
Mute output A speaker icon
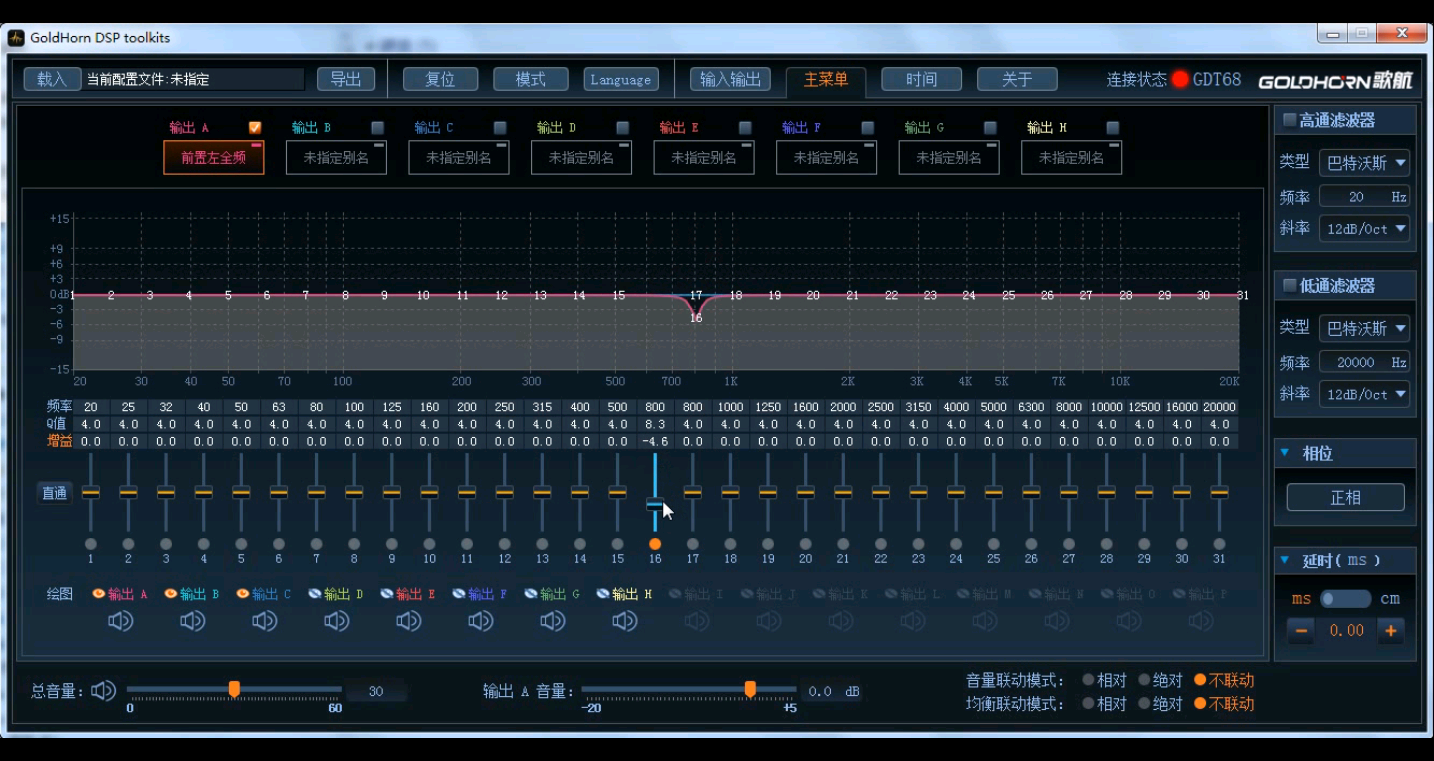tap(121, 621)
